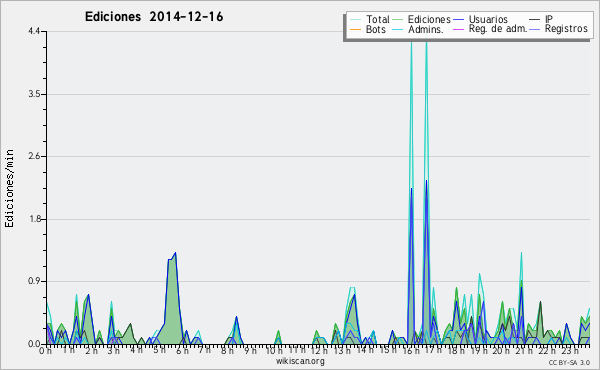Image resolution: width=600 pixels, height=370 pixels.
Task: Click the "Admins." legend entry
Action: pyautogui.click(x=426, y=29)
